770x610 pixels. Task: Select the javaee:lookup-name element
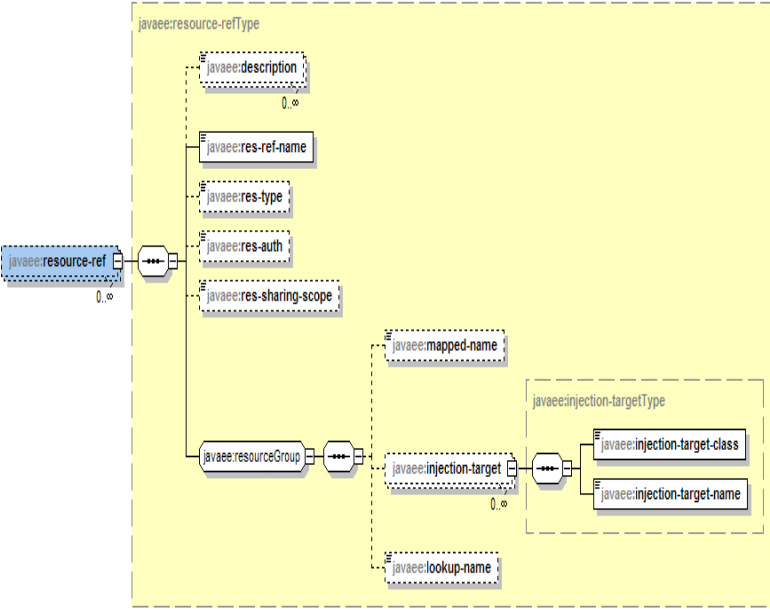coord(441,568)
